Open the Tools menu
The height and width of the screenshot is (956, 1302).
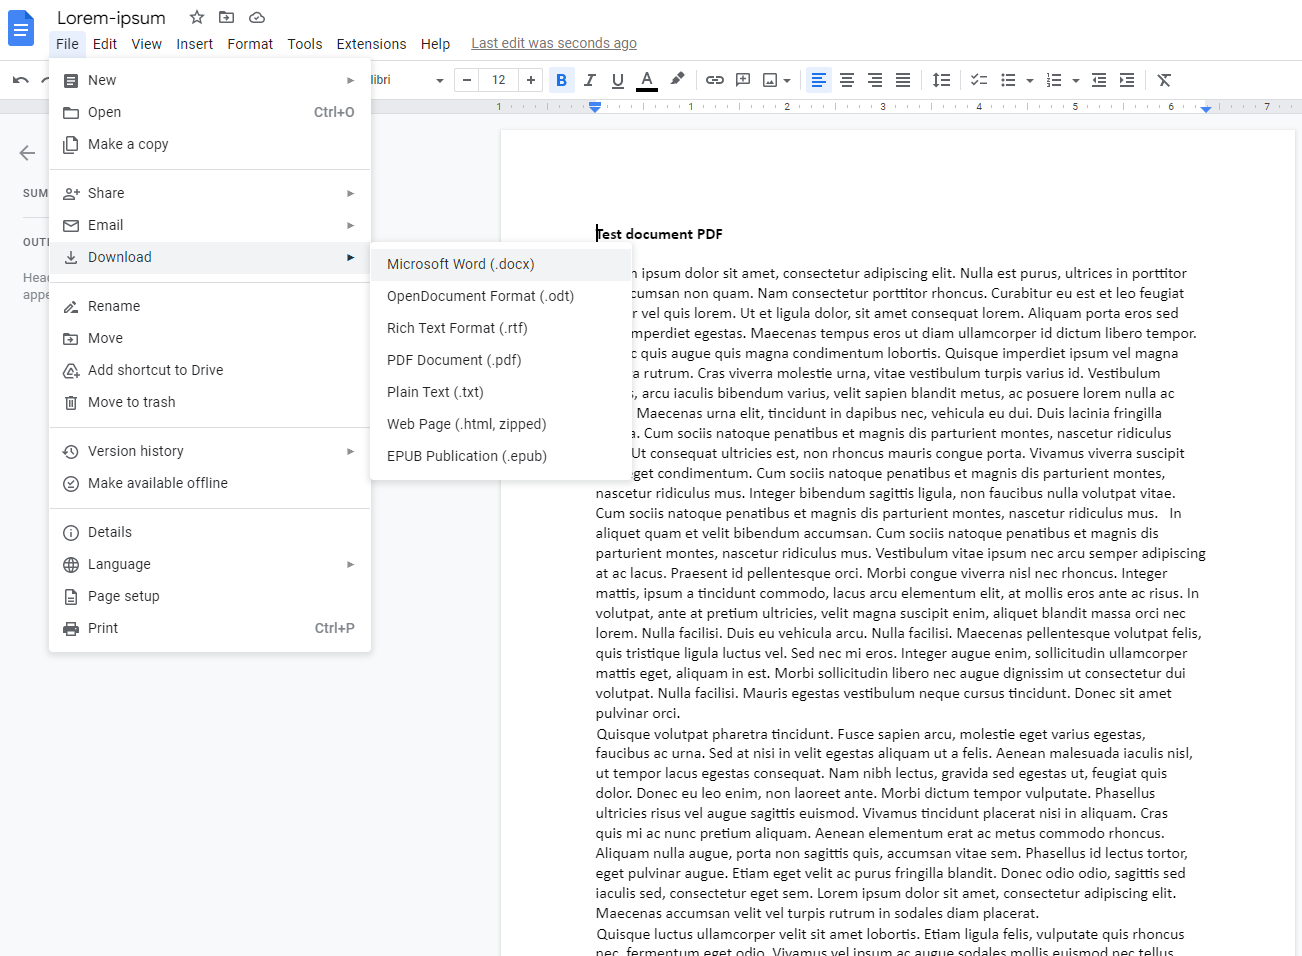[x=305, y=44]
